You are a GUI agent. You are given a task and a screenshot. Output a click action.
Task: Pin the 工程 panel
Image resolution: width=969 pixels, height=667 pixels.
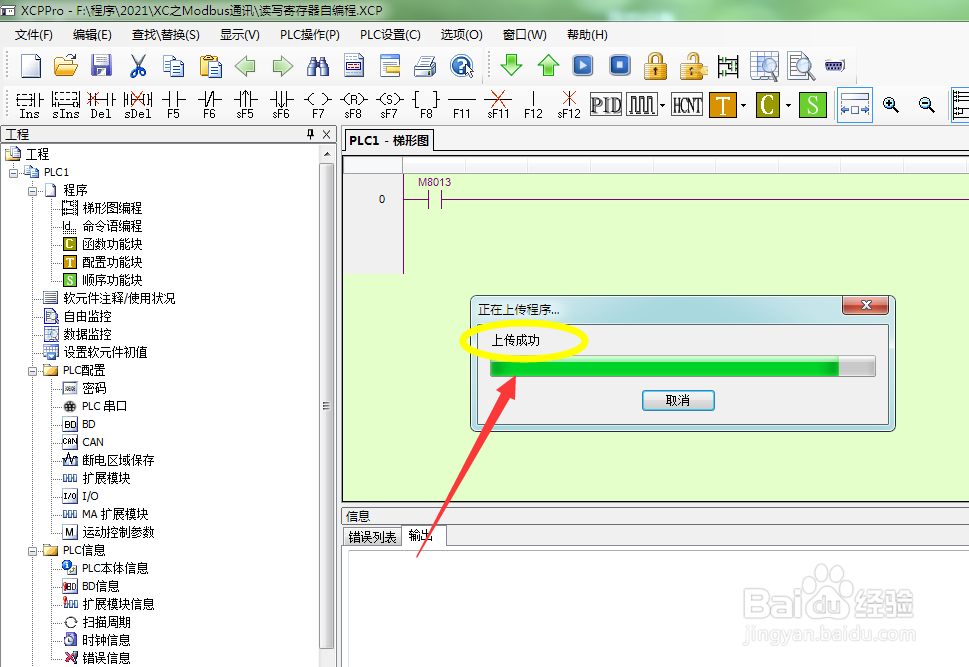[310, 134]
